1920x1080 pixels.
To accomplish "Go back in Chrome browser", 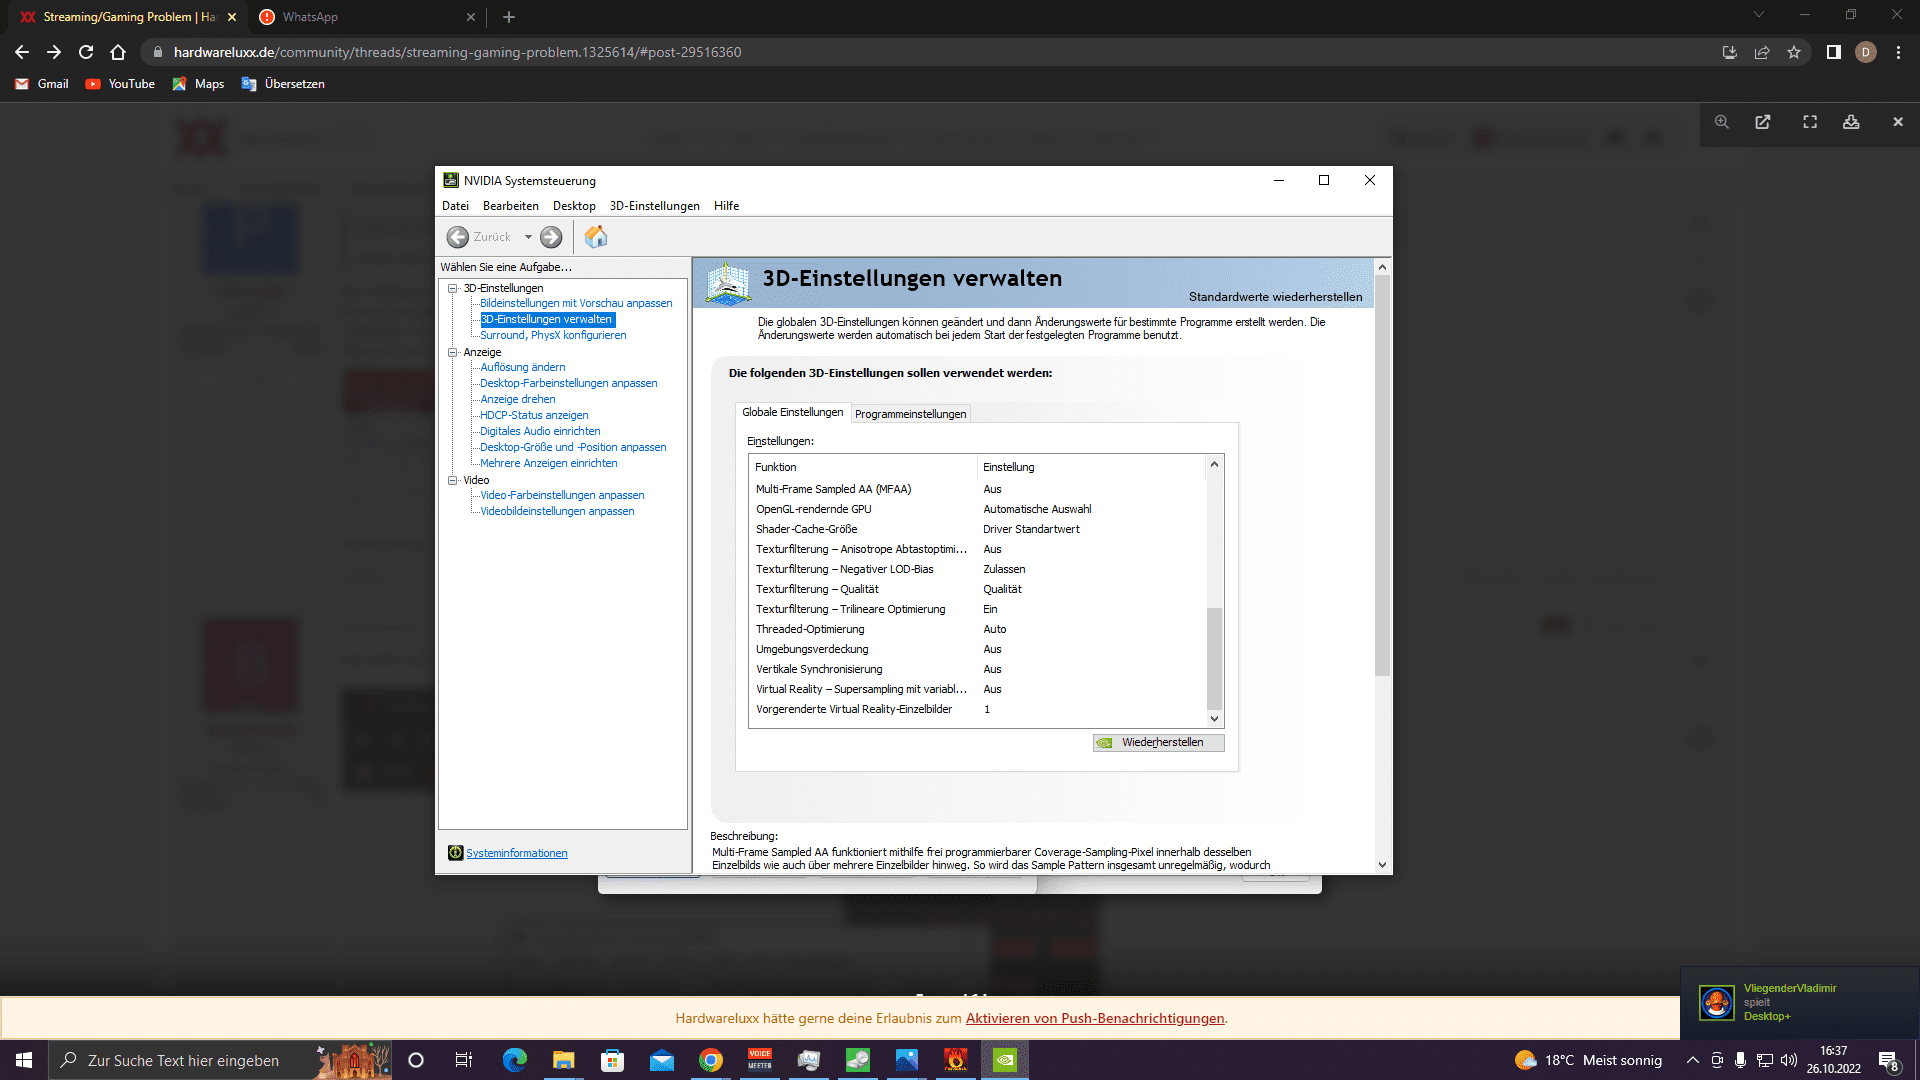I will [x=22, y=52].
